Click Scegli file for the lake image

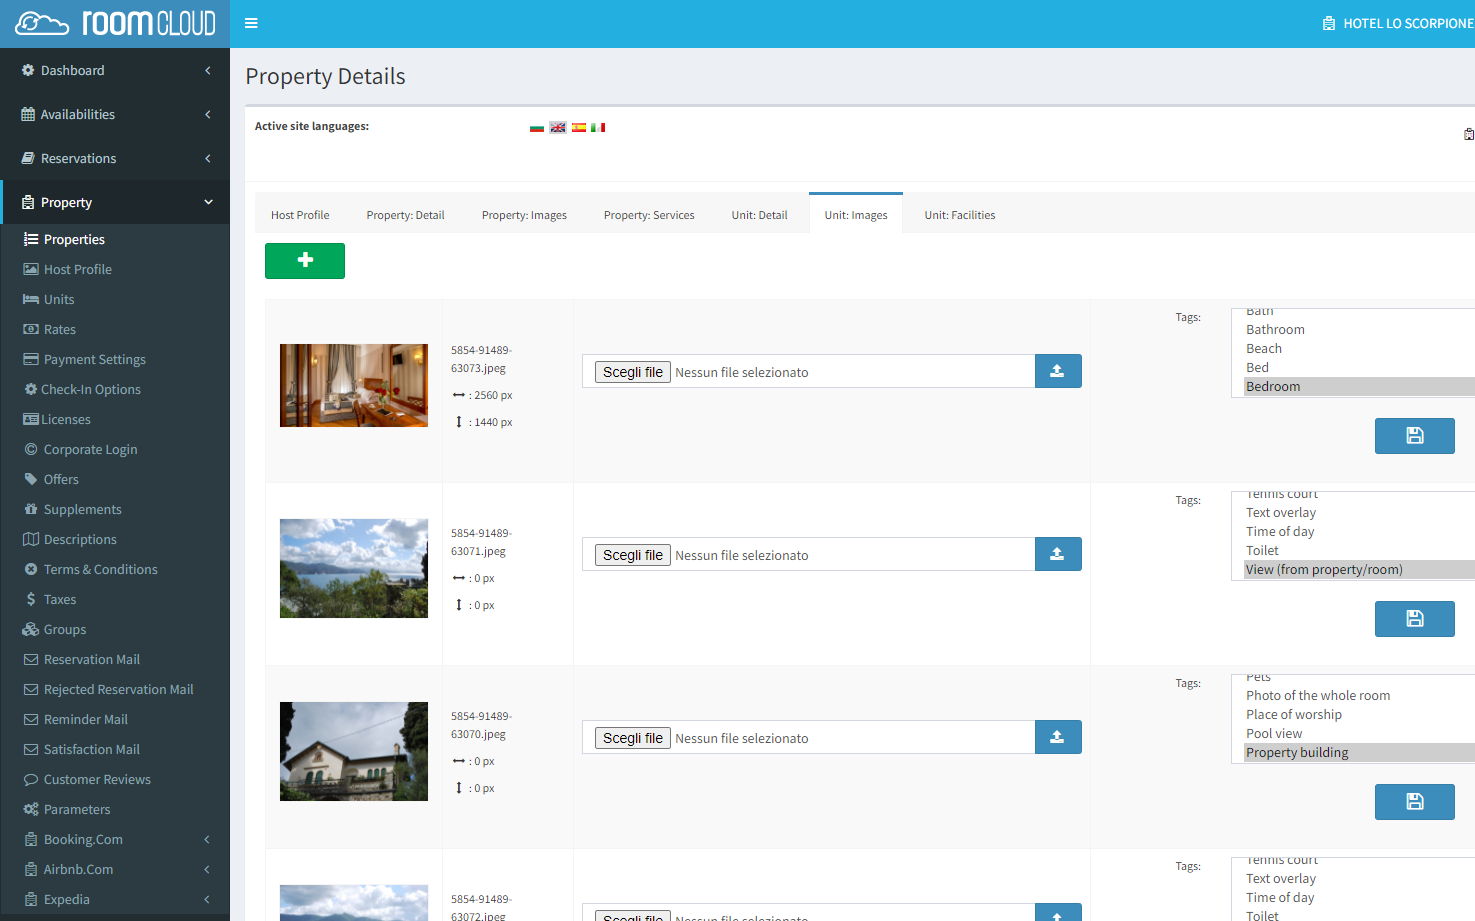tap(632, 555)
